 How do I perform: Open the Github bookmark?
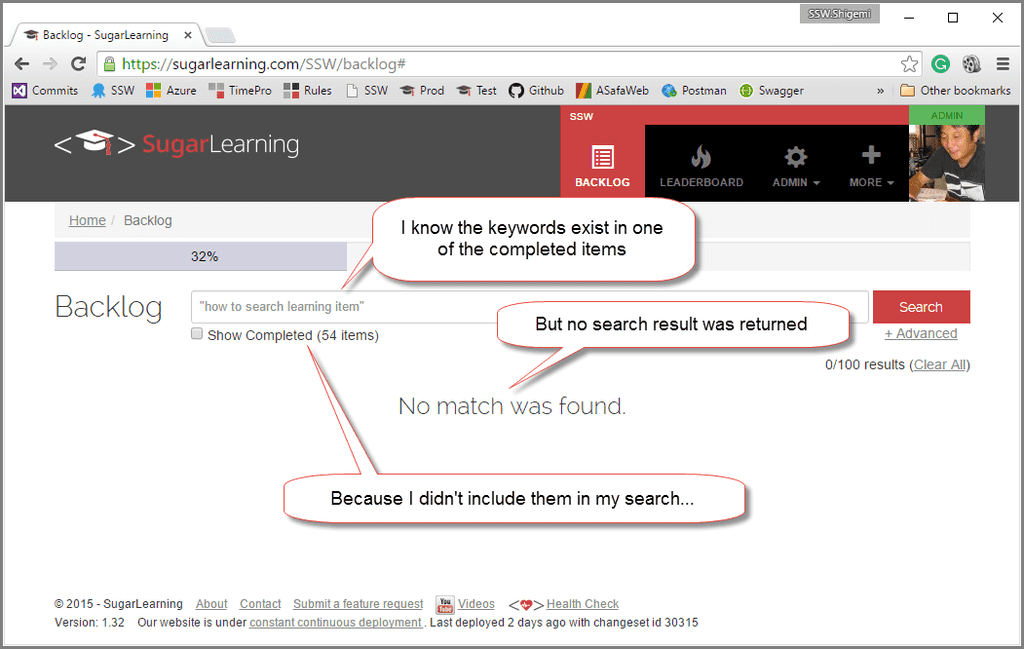(x=536, y=90)
